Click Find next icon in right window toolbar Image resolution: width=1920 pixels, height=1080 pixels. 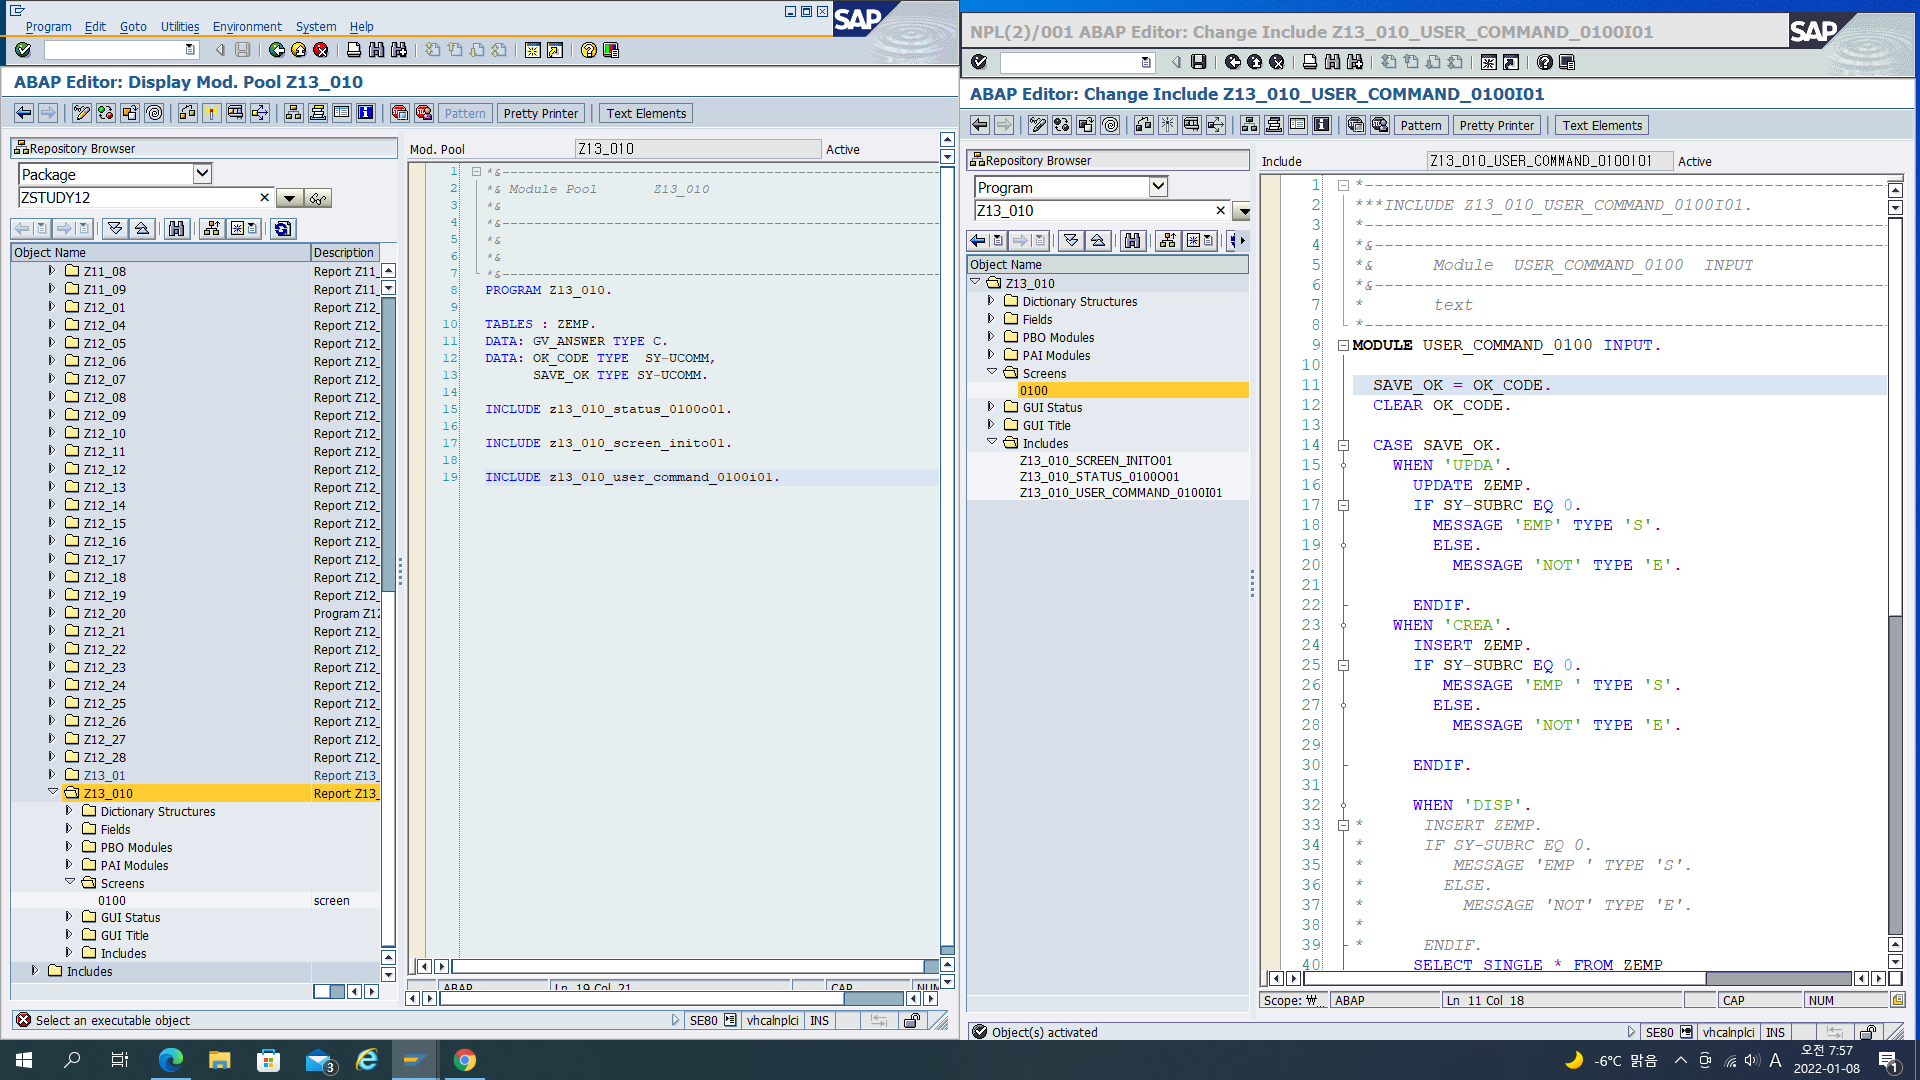click(x=1355, y=62)
